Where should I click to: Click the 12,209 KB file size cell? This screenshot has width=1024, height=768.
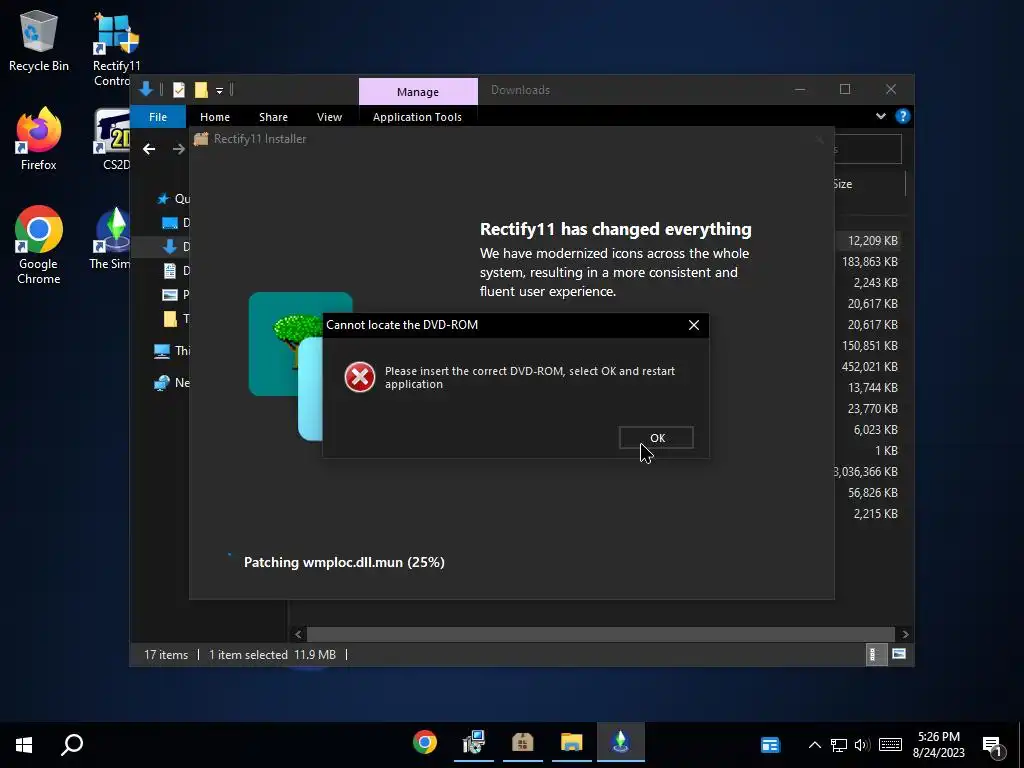[872, 241]
